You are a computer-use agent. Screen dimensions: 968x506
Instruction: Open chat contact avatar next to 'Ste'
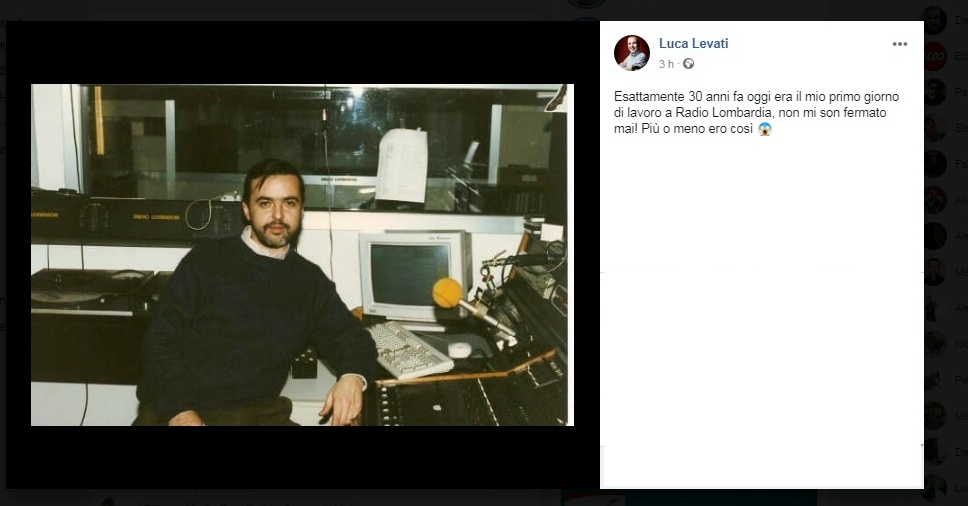(934, 128)
